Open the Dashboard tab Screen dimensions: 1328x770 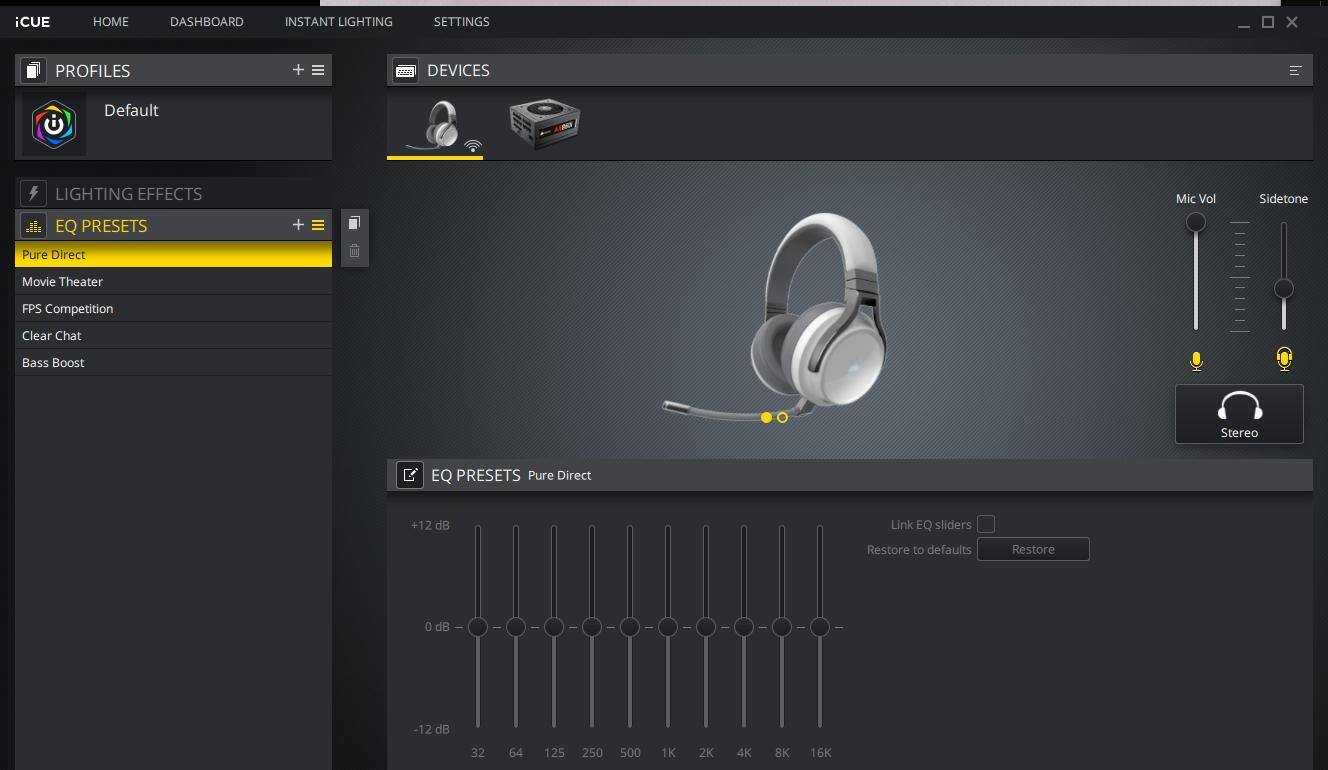pos(206,21)
